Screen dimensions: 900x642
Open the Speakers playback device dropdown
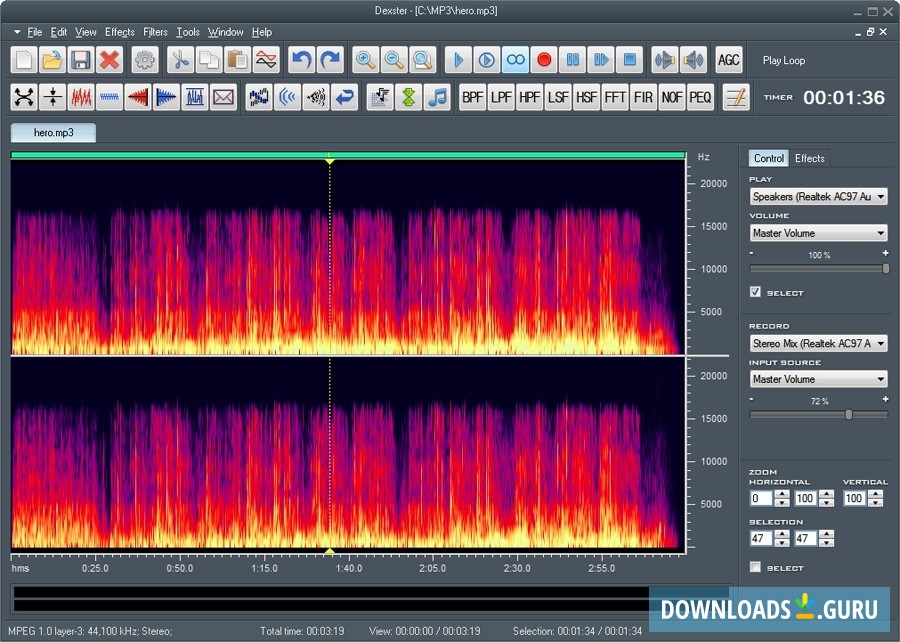click(x=818, y=197)
